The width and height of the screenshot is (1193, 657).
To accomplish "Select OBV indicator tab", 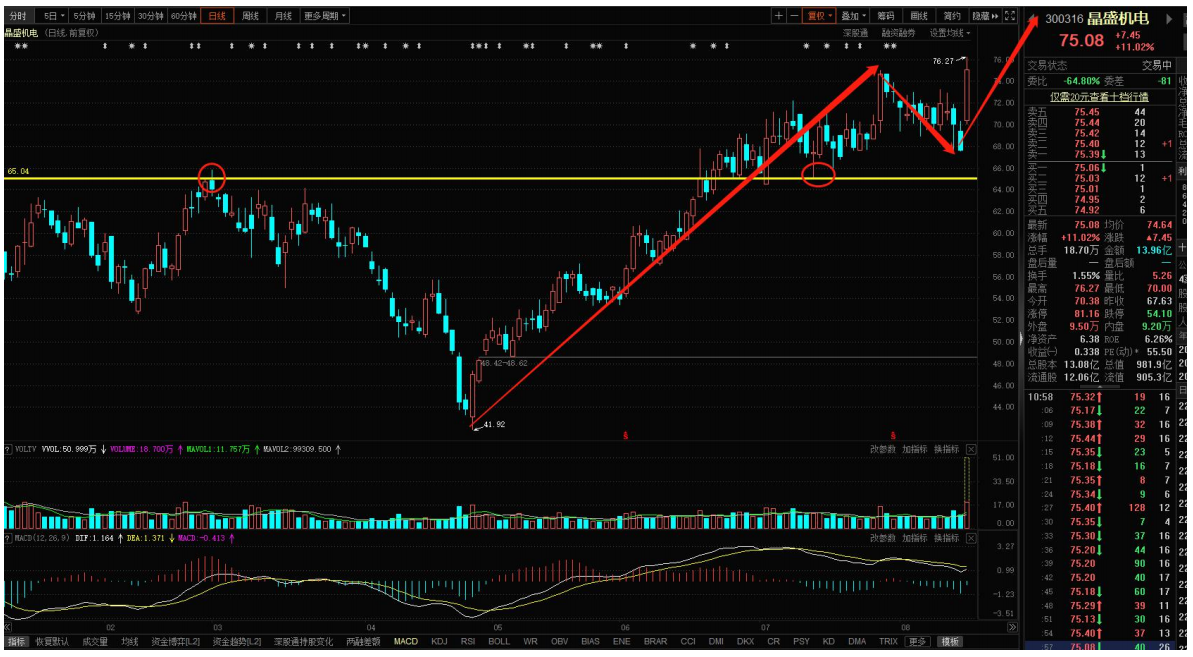I will pos(559,642).
